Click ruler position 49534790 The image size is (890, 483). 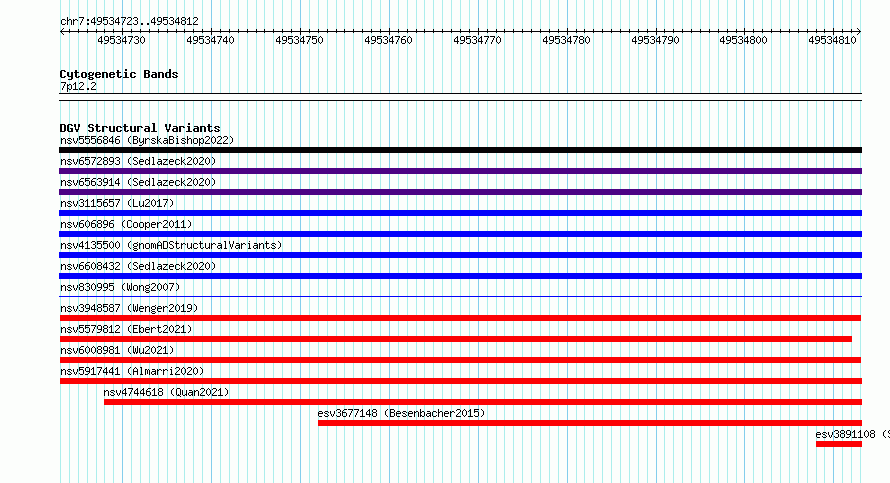pos(655,40)
